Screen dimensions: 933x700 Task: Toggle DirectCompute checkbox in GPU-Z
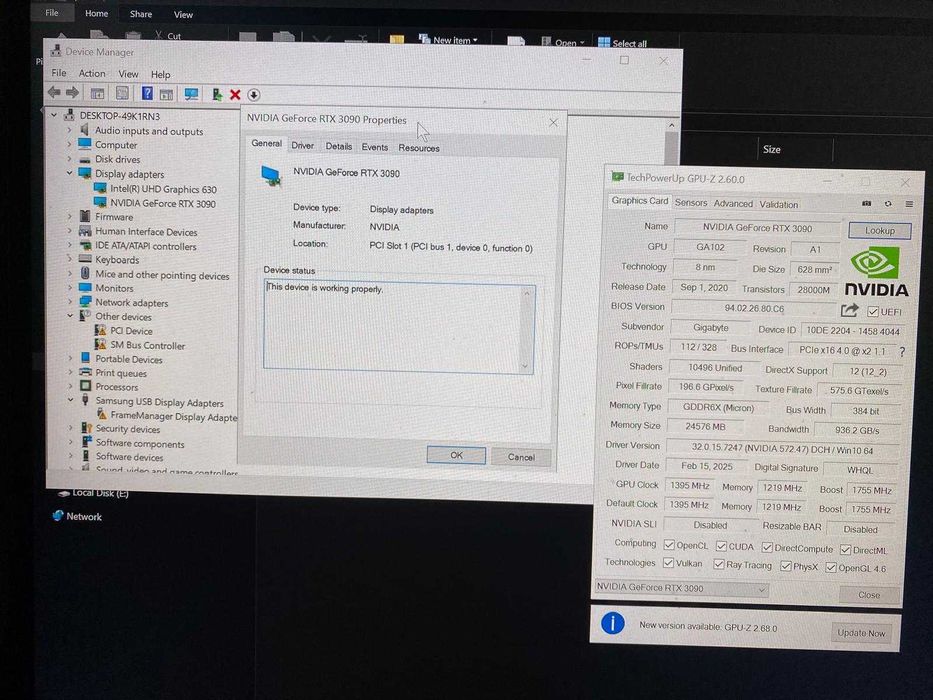tap(767, 547)
